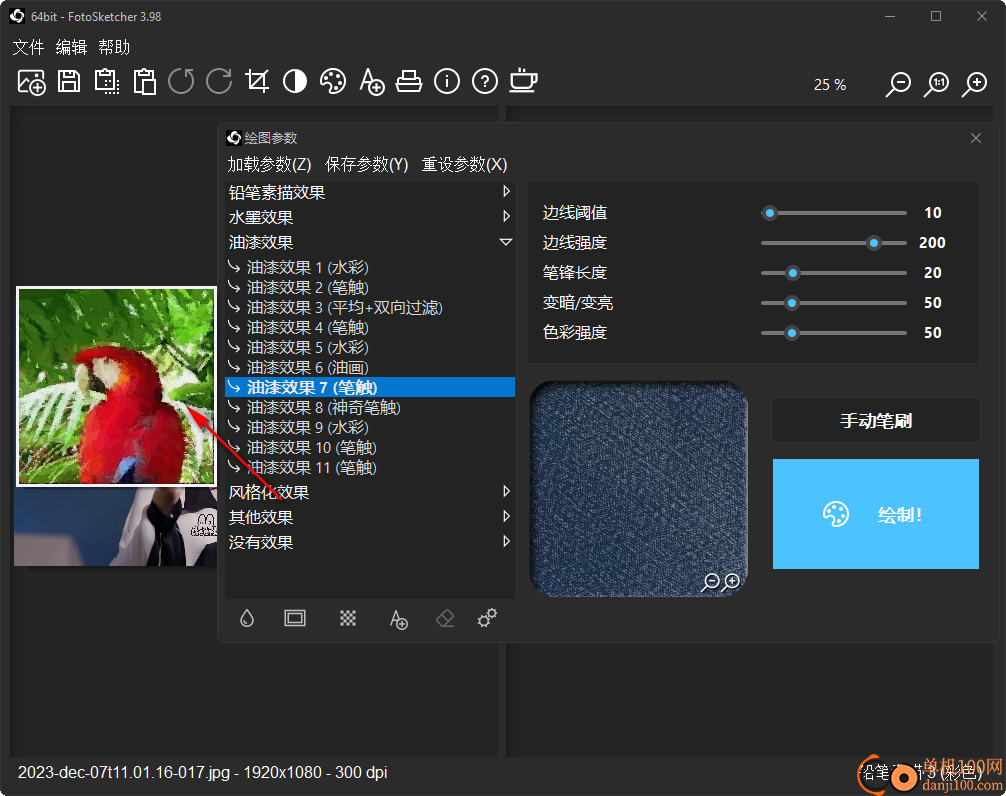This screenshot has height=796, width=1006.
Task: Open the 编辑 menu
Action: (x=71, y=47)
